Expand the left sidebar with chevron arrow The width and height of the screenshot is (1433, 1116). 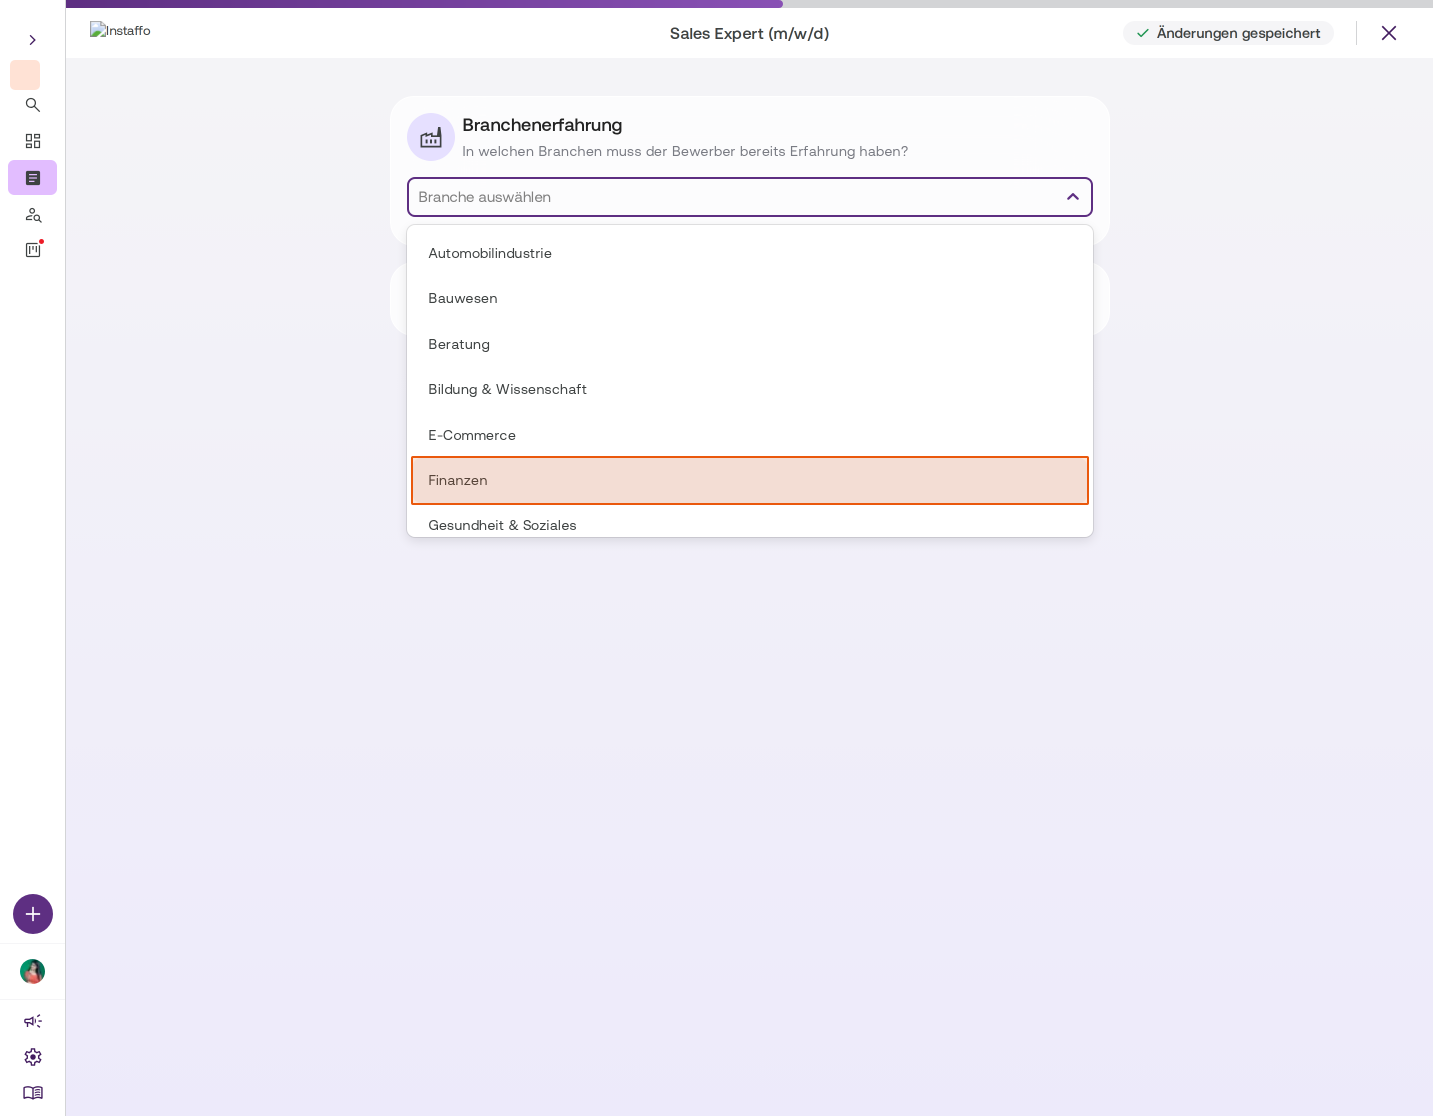click(x=33, y=40)
